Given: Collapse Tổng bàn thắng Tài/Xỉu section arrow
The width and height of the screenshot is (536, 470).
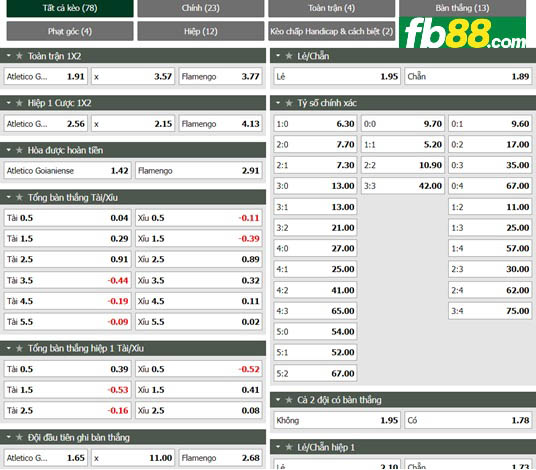Looking at the screenshot, I should tap(9, 197).
